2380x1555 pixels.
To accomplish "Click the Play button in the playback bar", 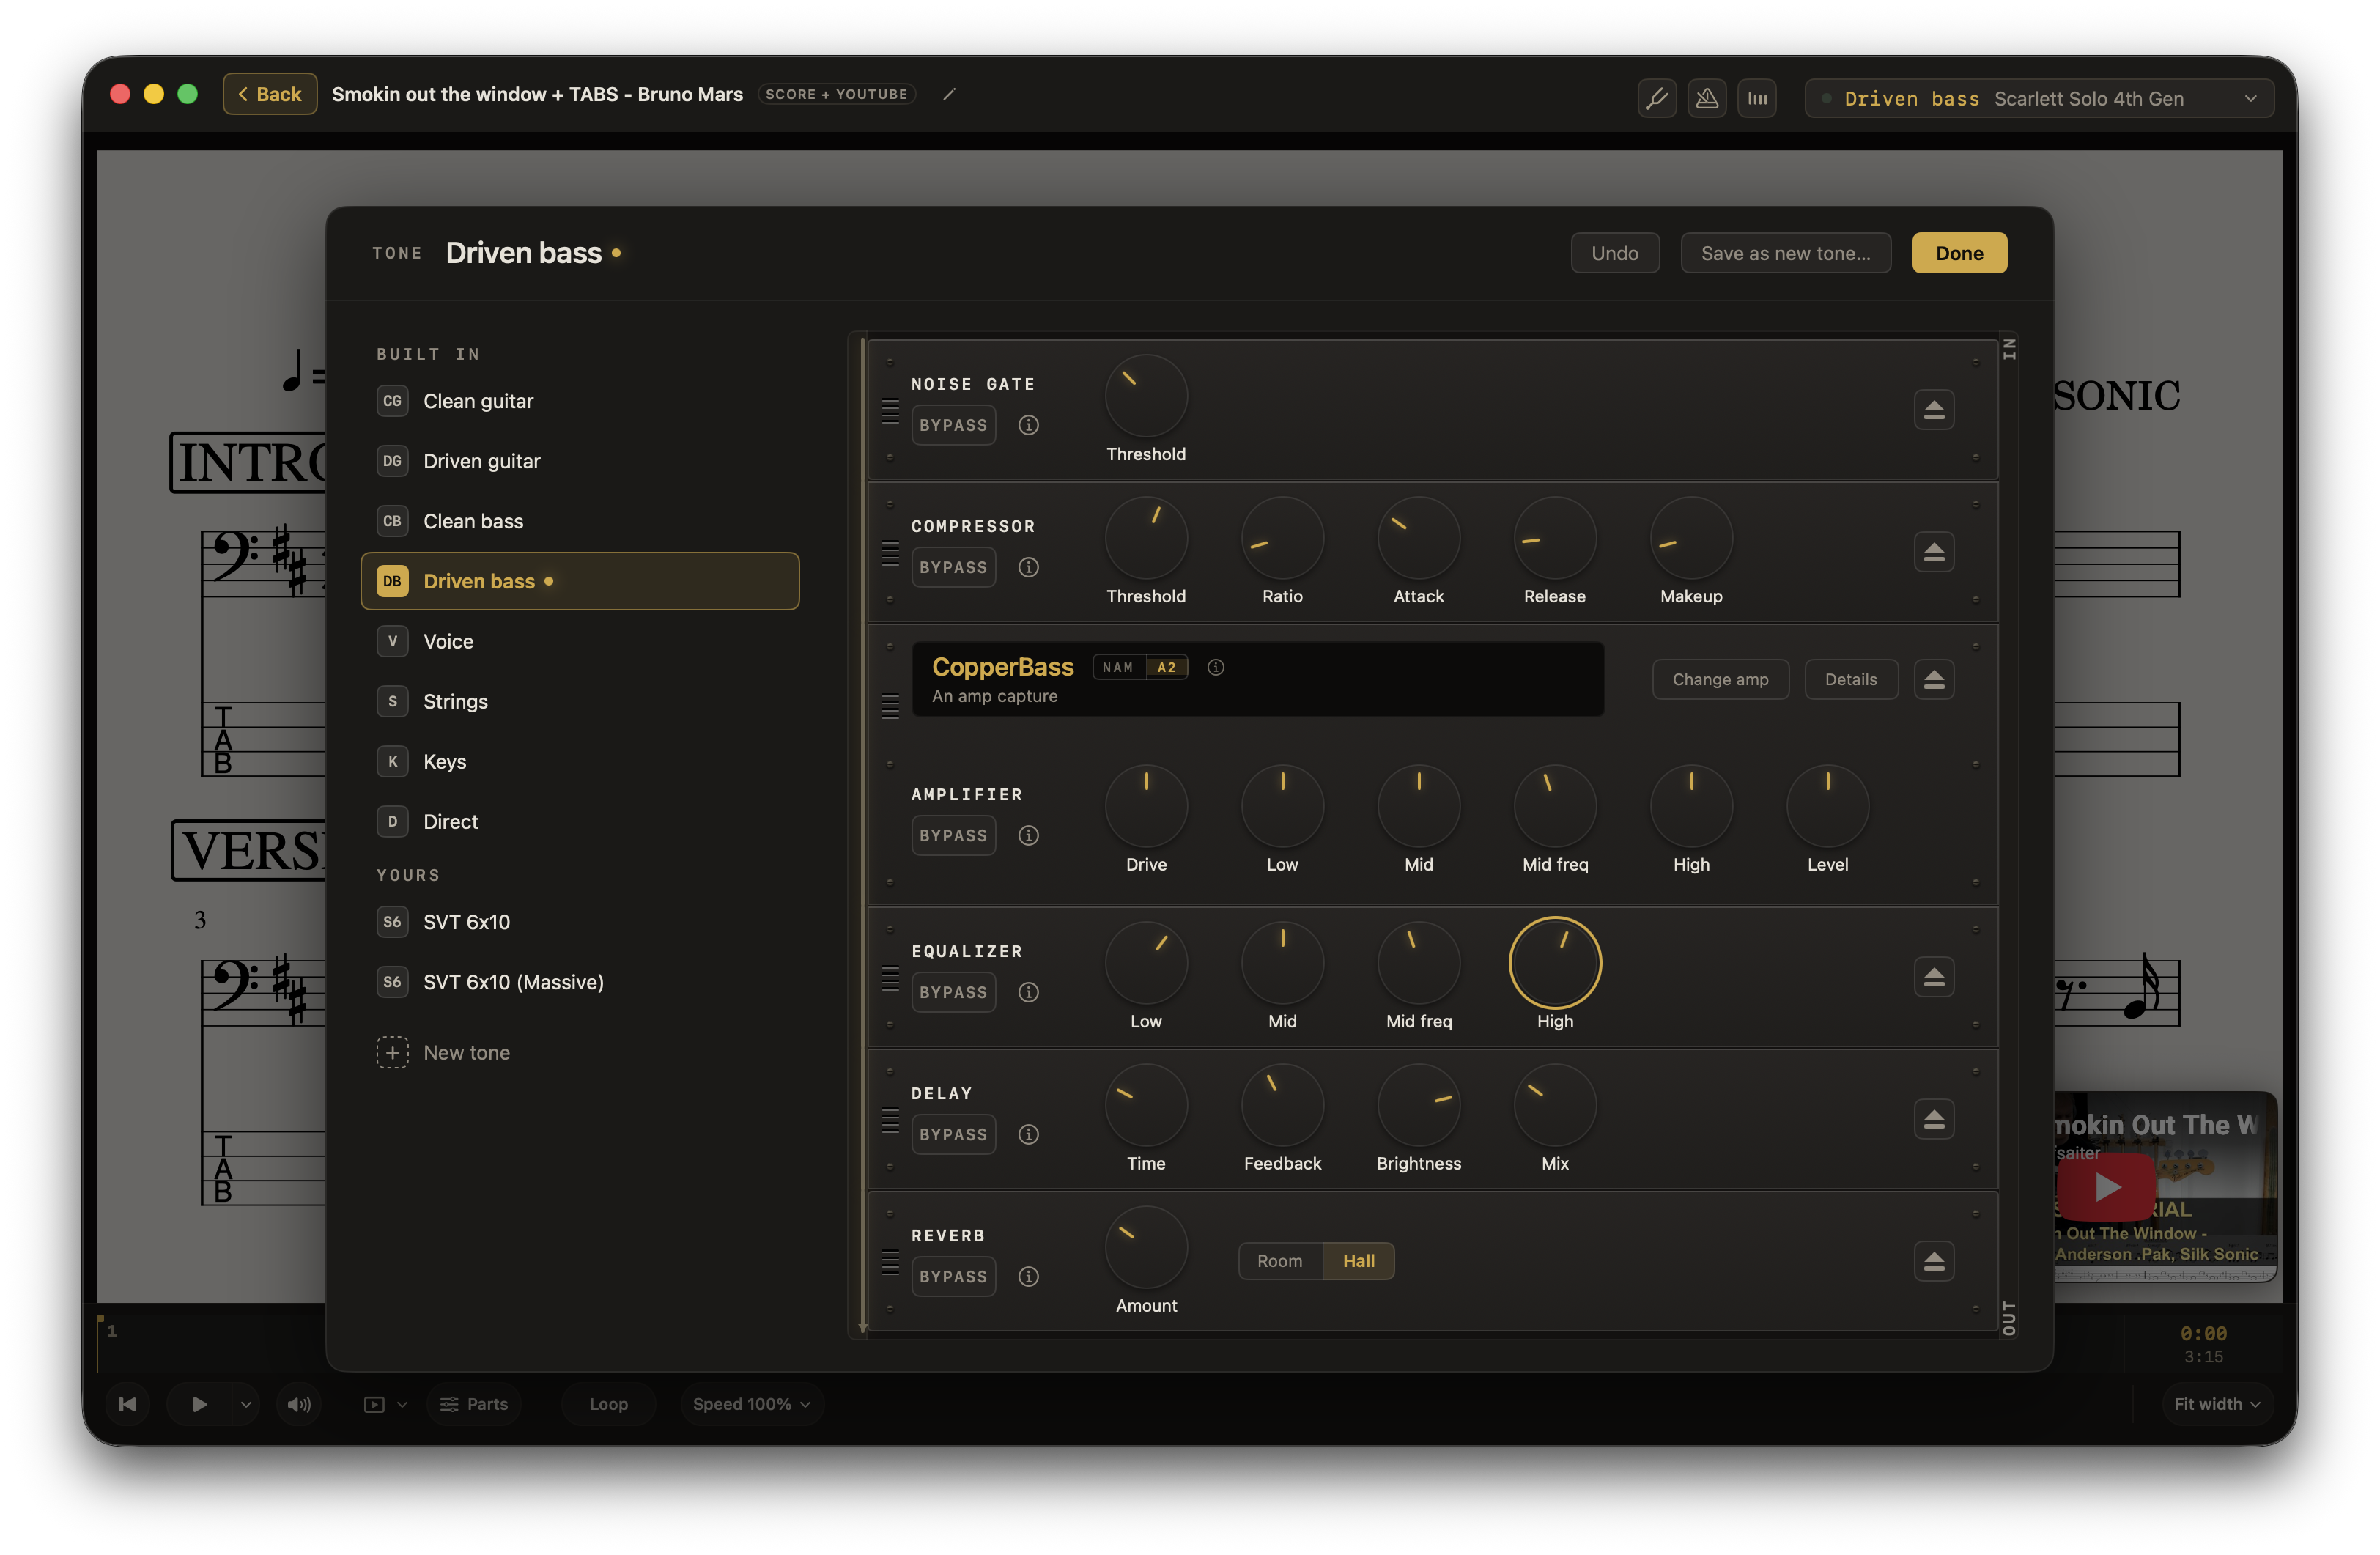I will (199, 1404).
